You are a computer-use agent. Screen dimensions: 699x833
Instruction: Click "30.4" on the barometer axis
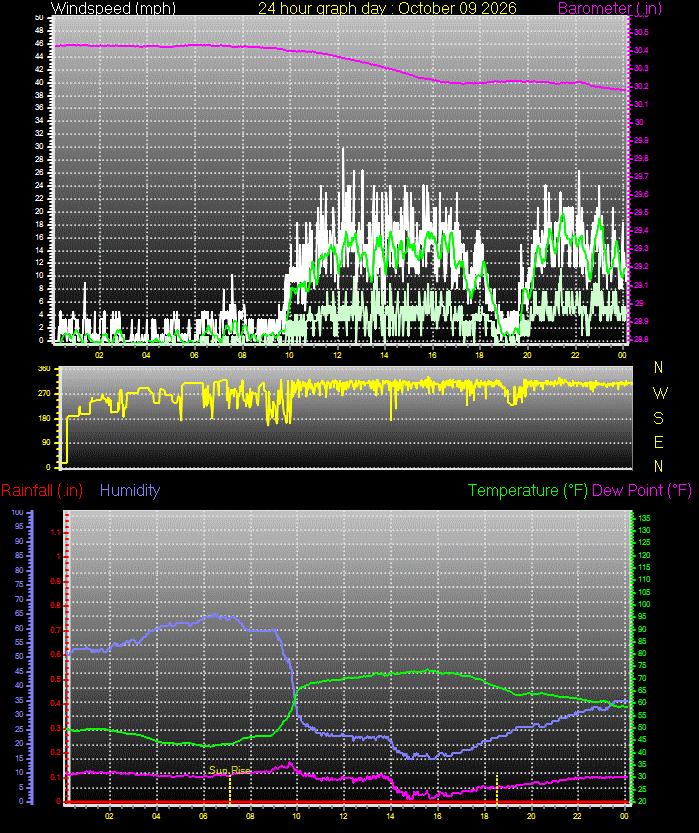(641, 50)
